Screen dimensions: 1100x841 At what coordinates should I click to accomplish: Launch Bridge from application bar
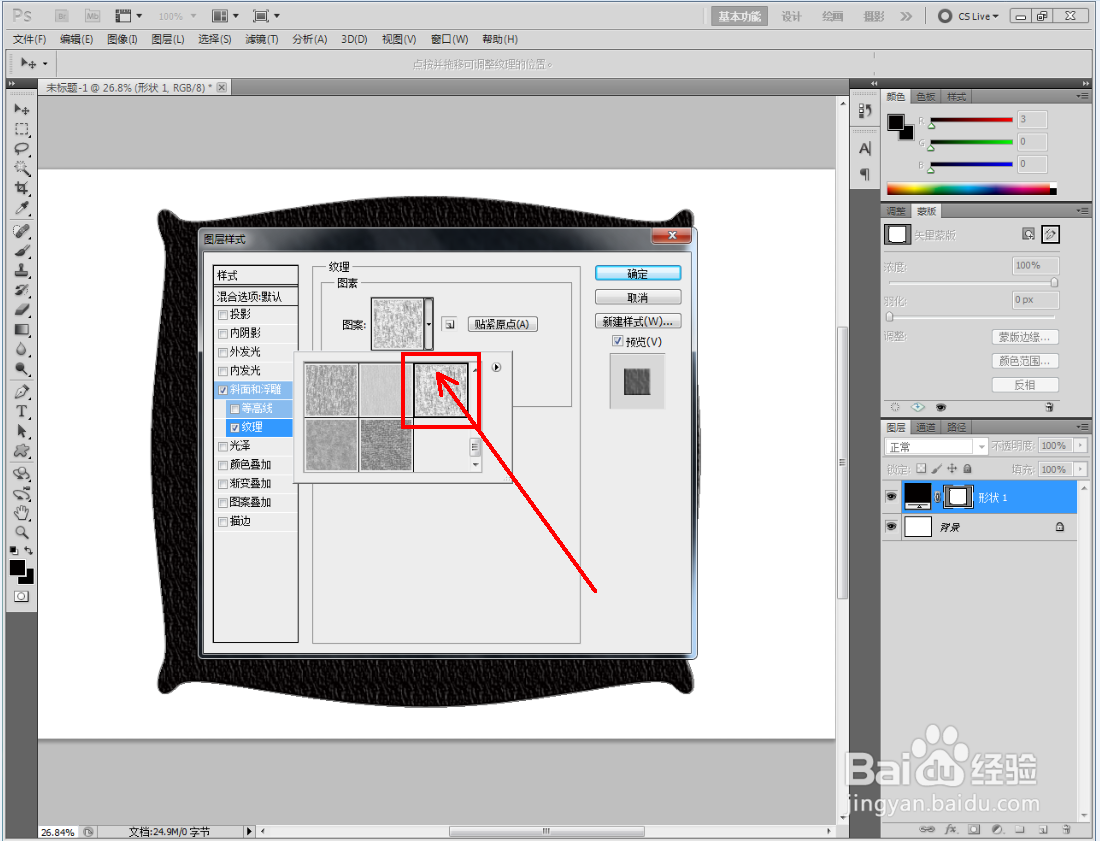[x=62, y=15]
